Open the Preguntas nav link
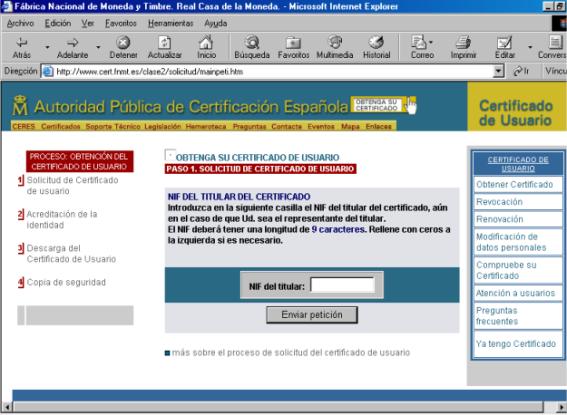 (250, 127)
